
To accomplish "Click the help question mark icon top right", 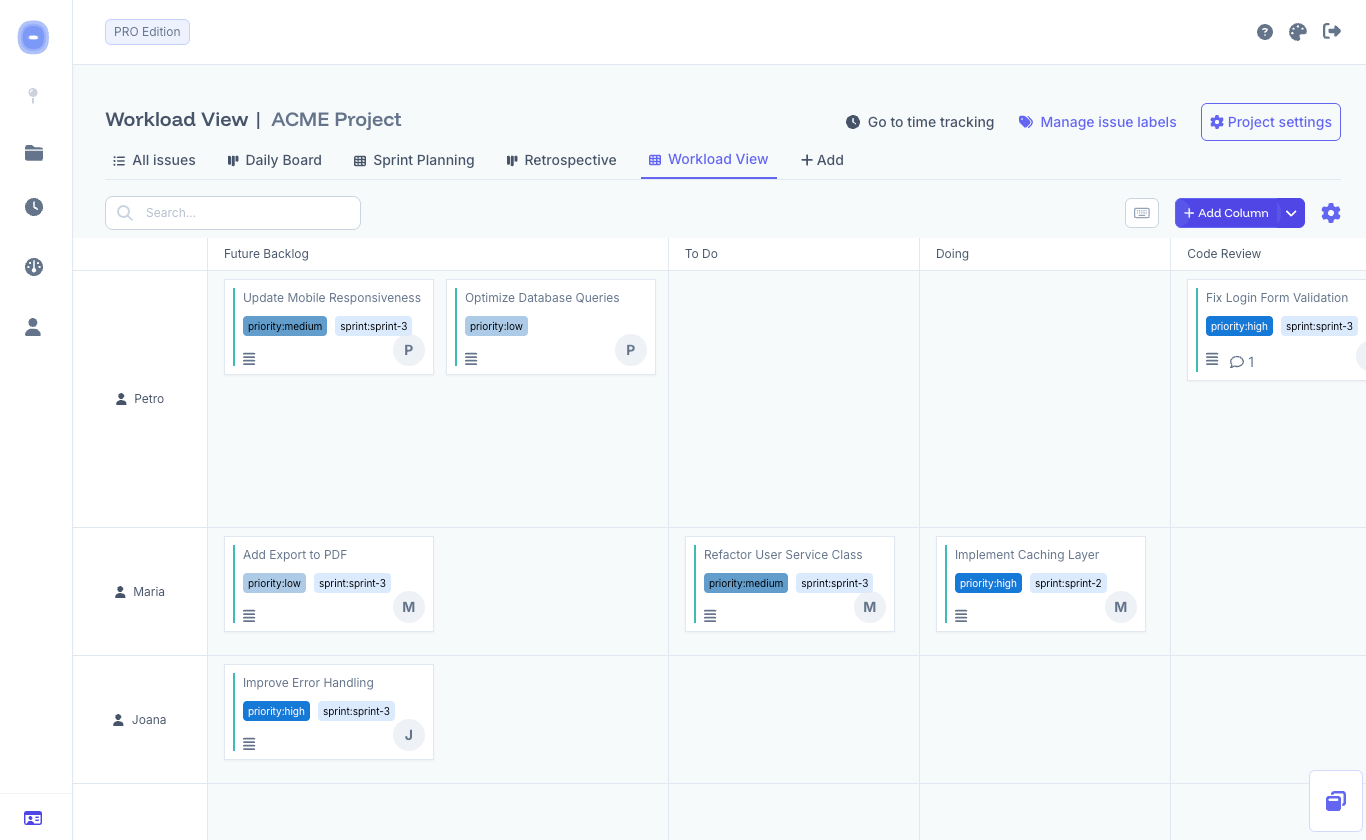I will point(1264,31).
